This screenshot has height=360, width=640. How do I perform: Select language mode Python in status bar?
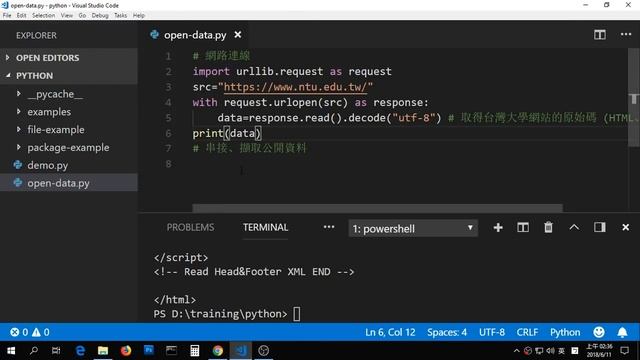[565, 332]
